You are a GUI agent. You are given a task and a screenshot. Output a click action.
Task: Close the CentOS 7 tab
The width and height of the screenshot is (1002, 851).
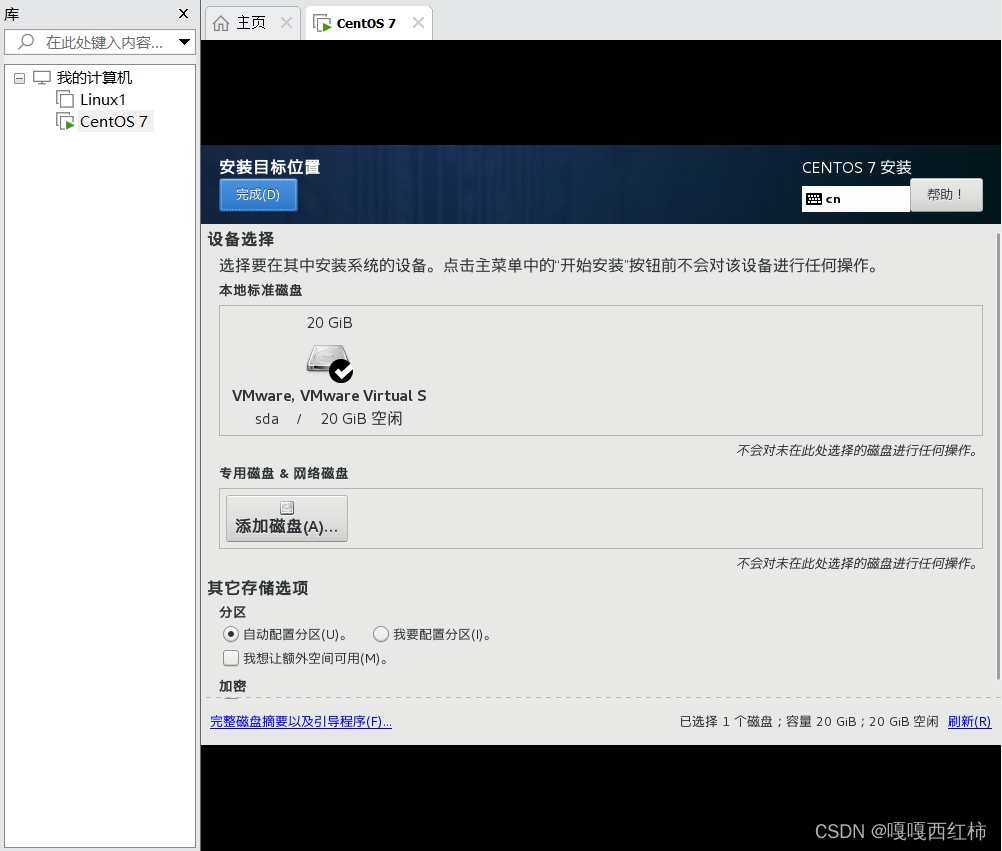[418, 23]
